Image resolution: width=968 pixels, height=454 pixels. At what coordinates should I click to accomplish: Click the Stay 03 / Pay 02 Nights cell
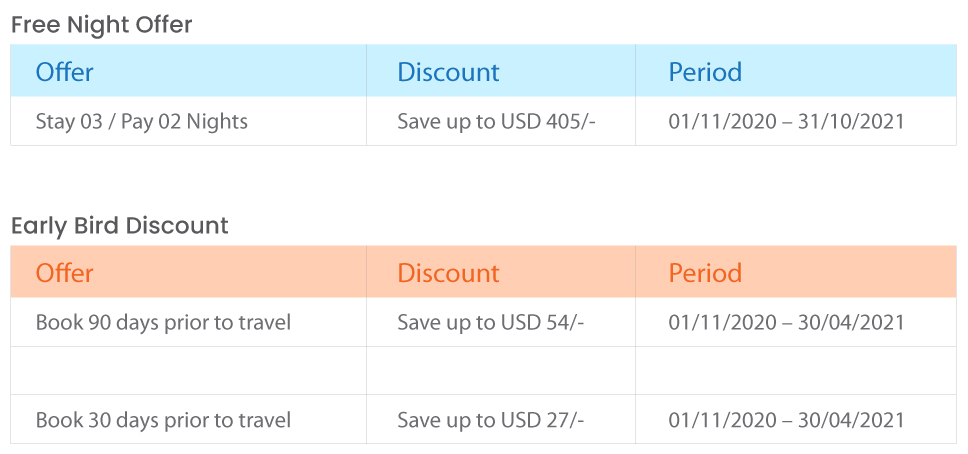click(188, 121)
